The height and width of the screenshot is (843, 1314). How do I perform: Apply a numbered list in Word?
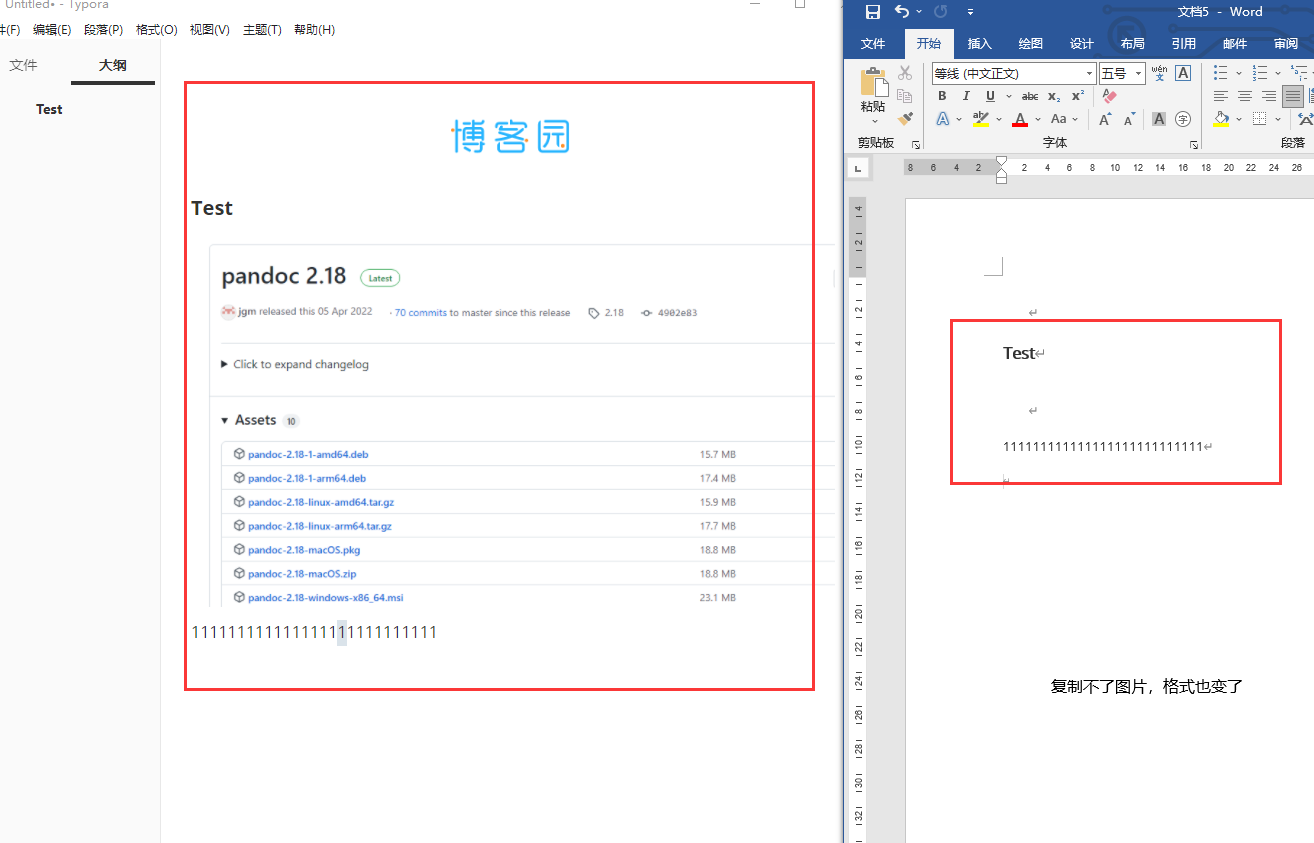tap(1260, 73)
